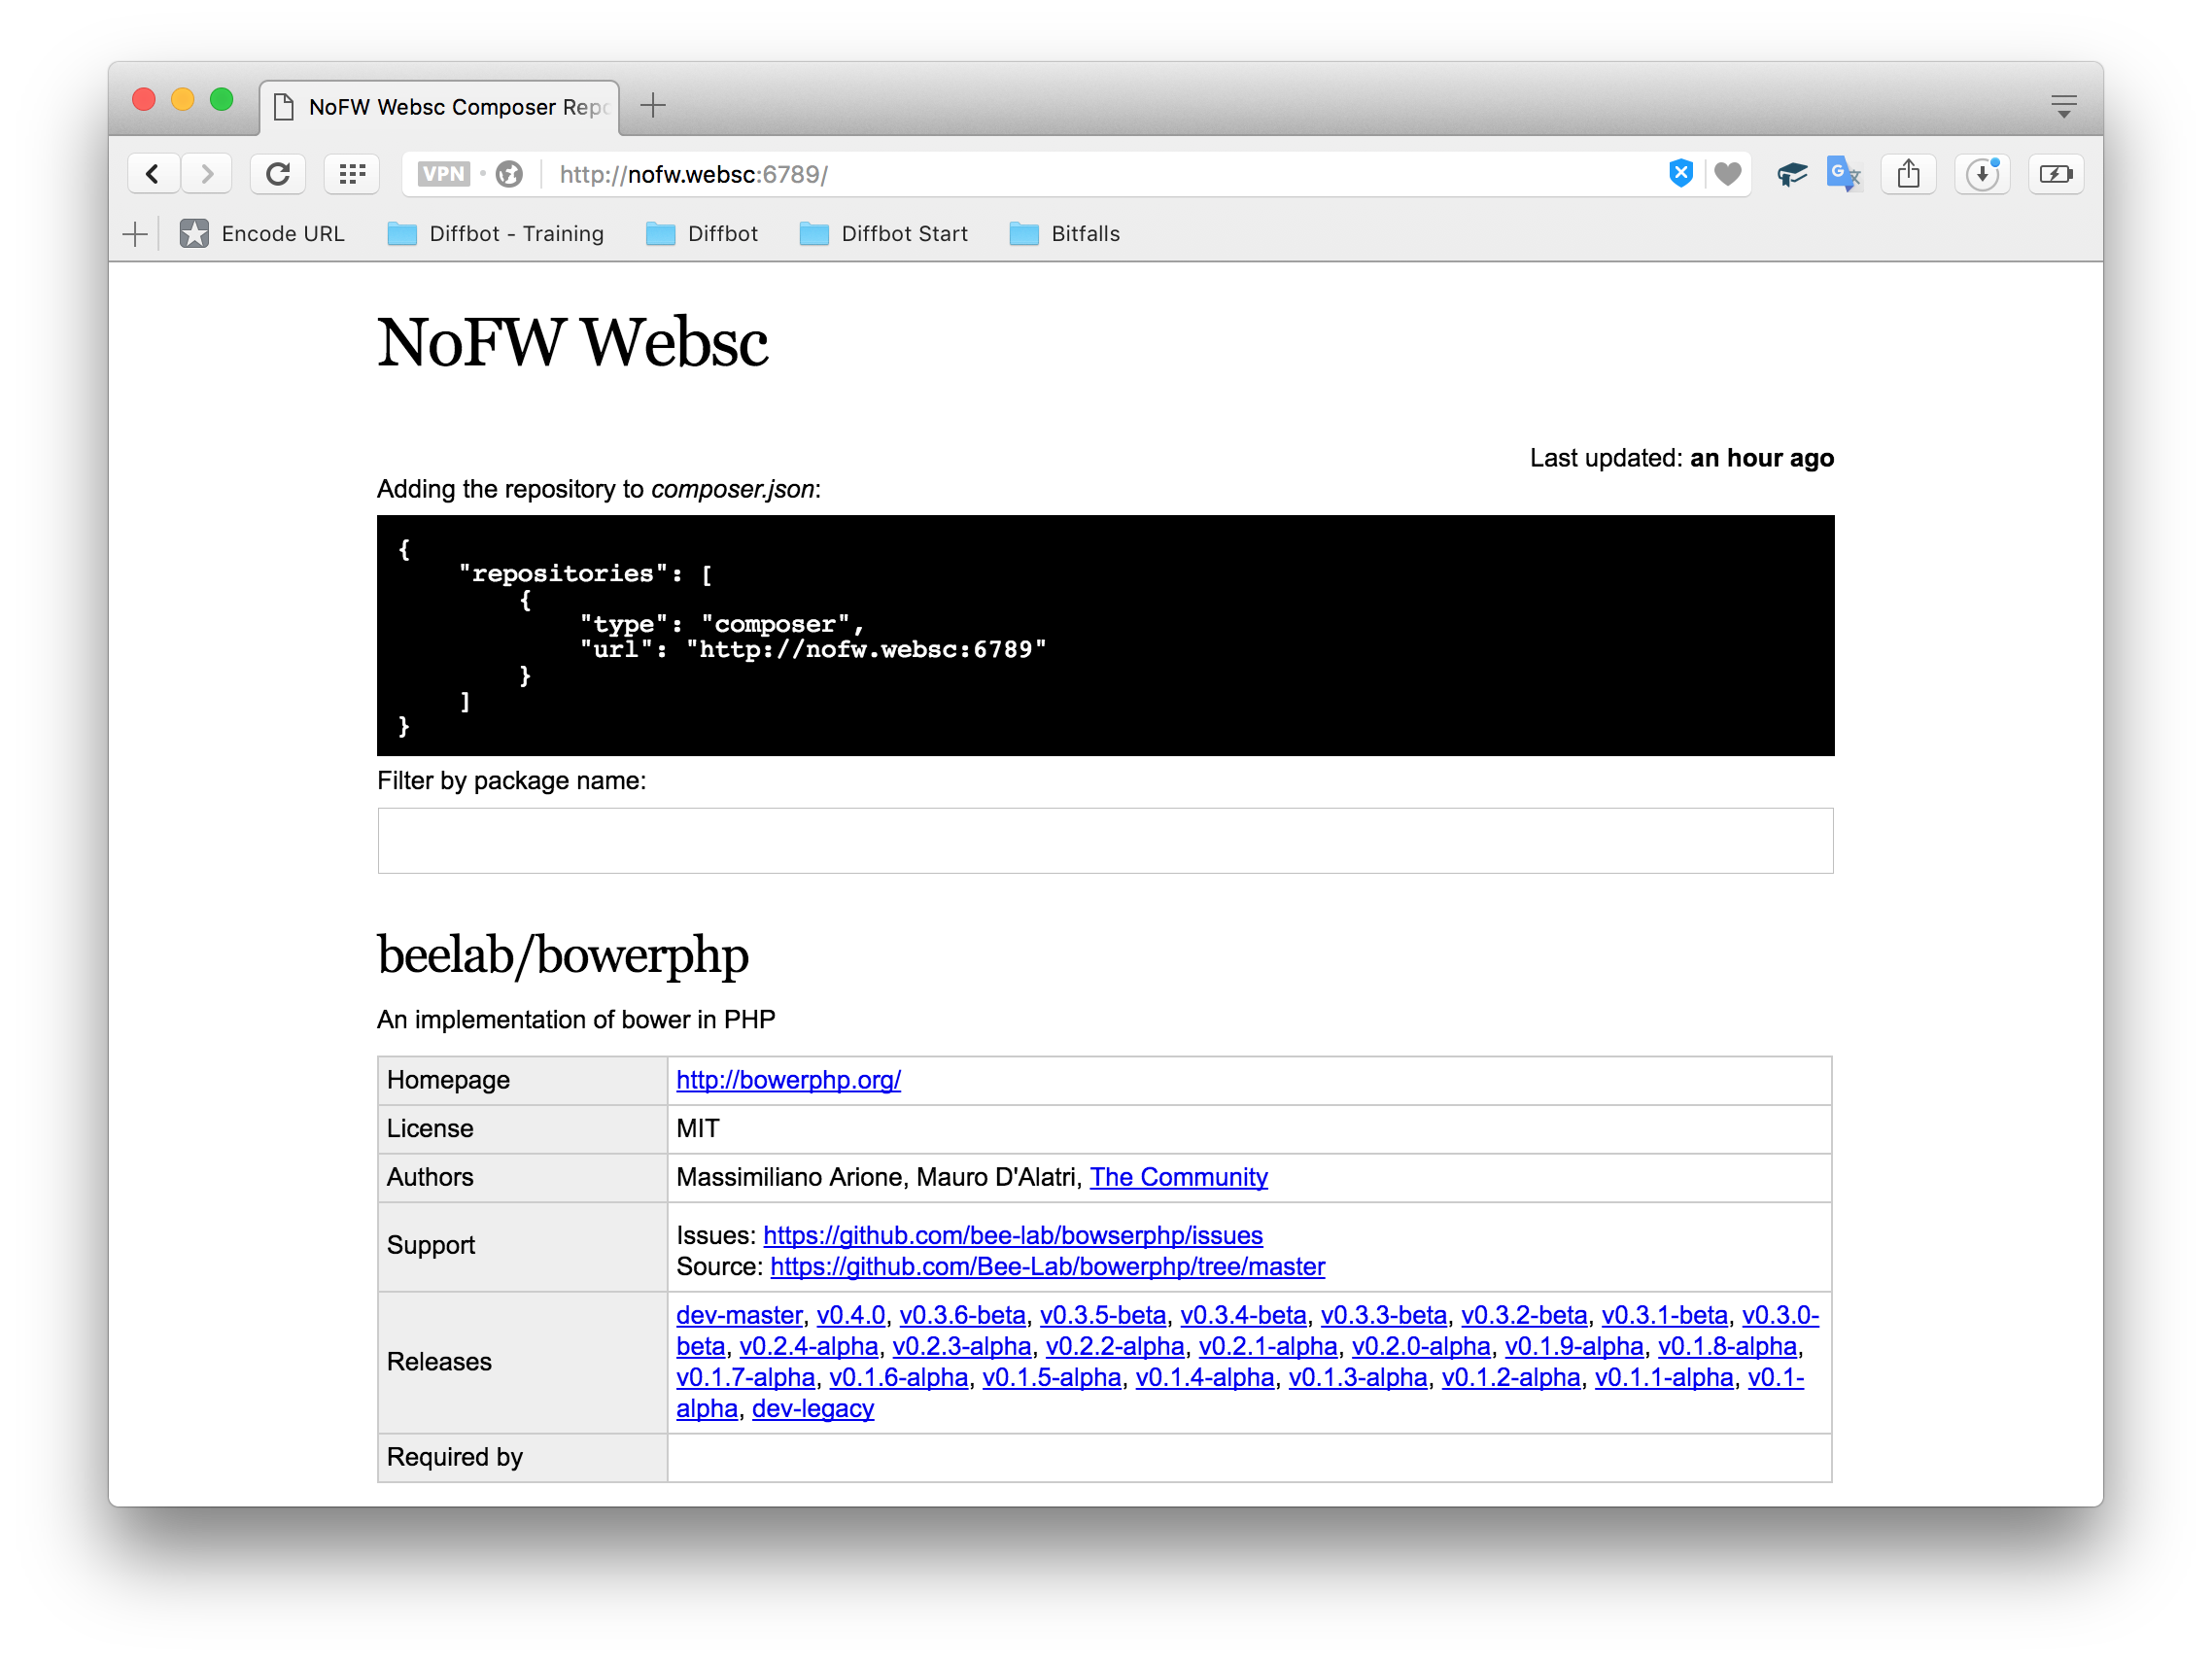Click the blue ad-blocker shield icon

[x=1681, y=173]
